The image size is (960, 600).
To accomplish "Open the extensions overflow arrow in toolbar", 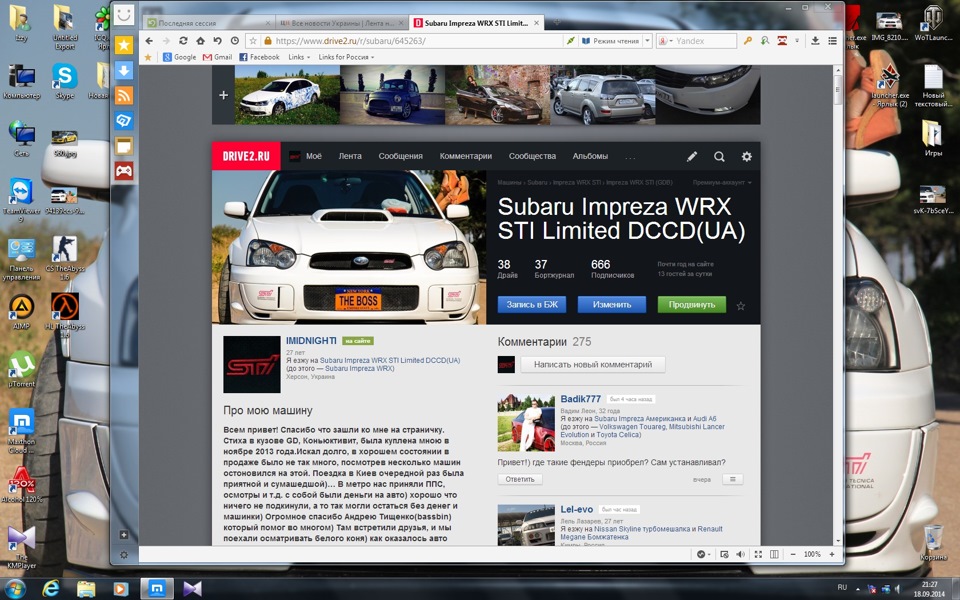I will 797,41.
